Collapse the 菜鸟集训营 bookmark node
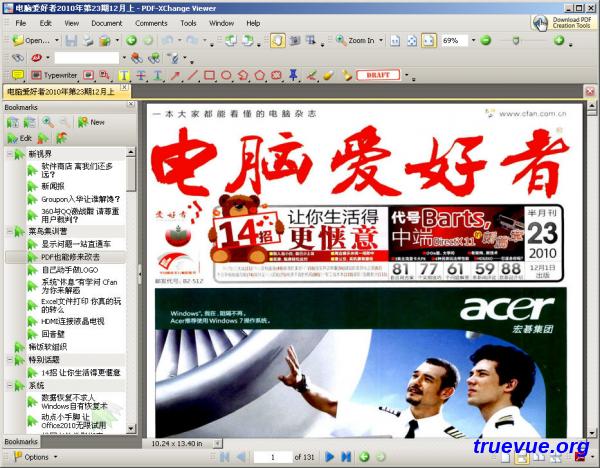 tap(9, 231)
